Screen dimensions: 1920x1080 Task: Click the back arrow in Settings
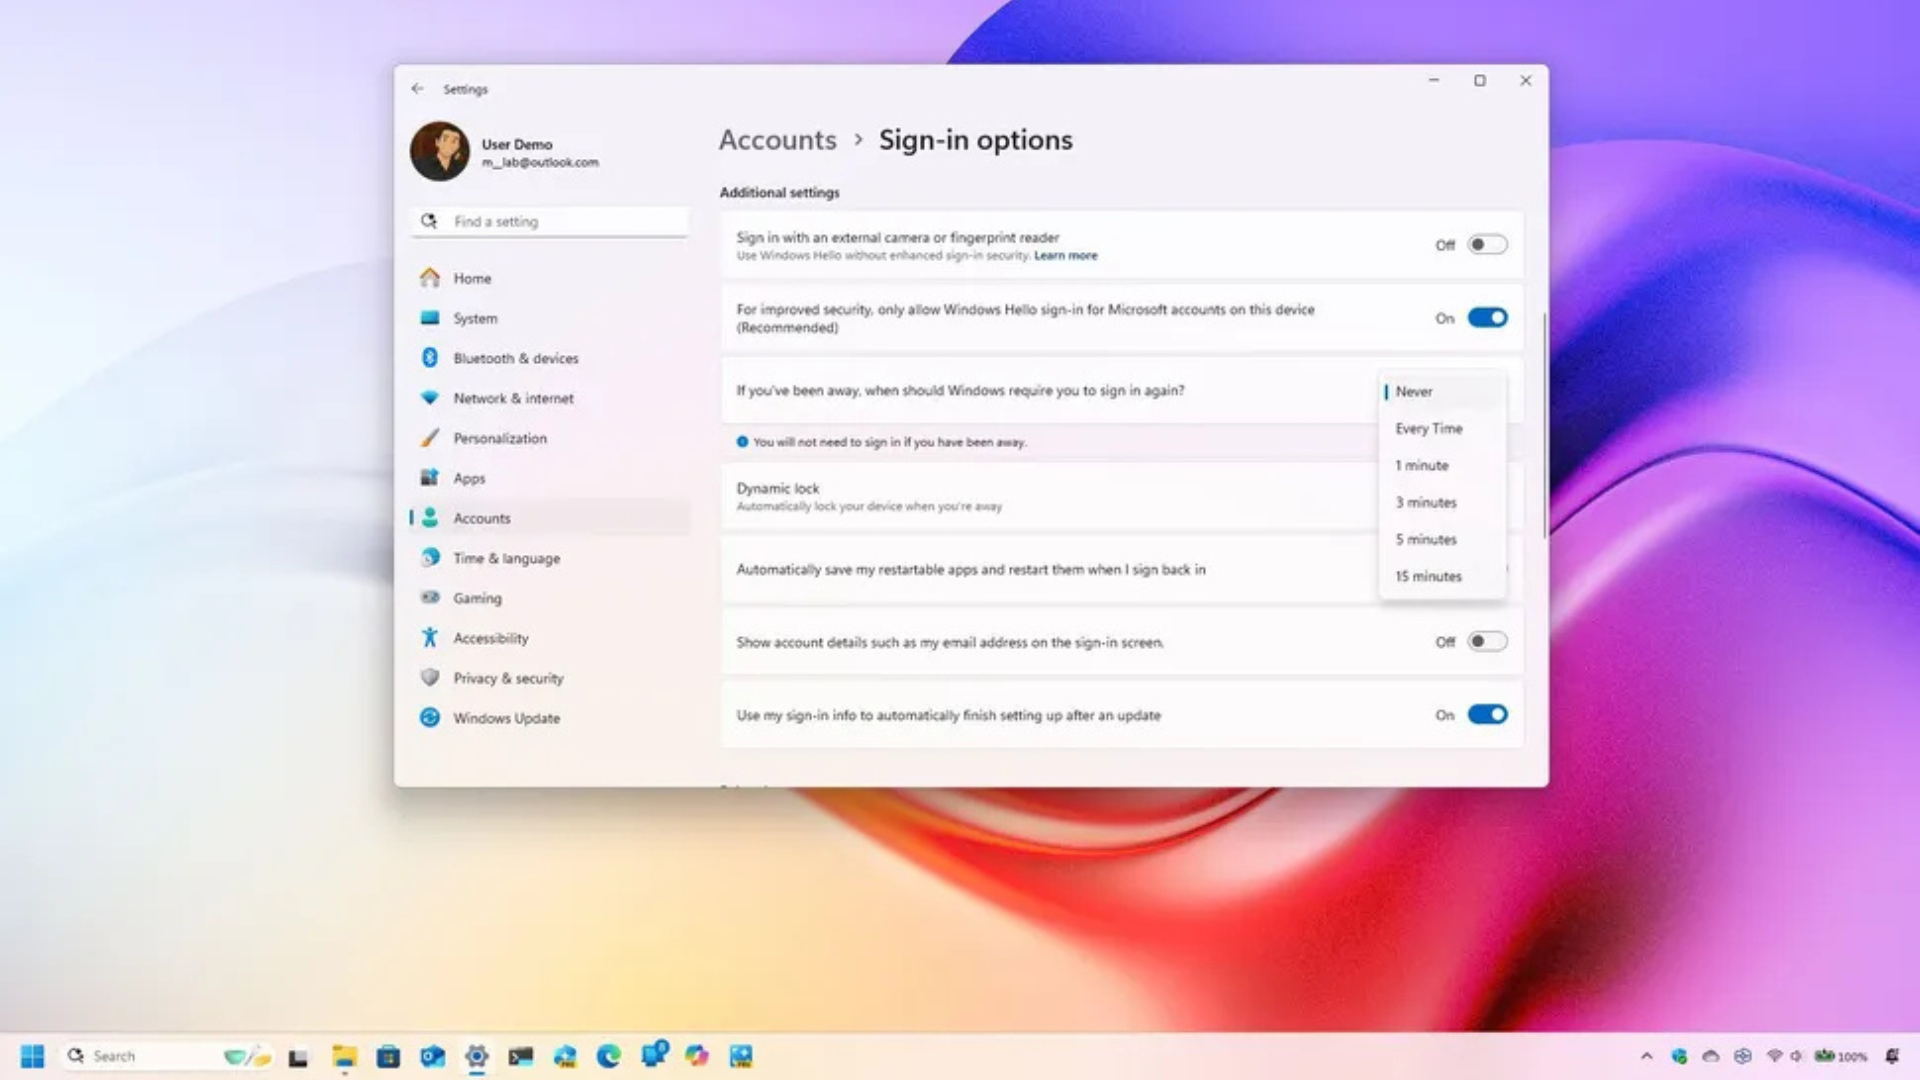[x=417, y=89]
